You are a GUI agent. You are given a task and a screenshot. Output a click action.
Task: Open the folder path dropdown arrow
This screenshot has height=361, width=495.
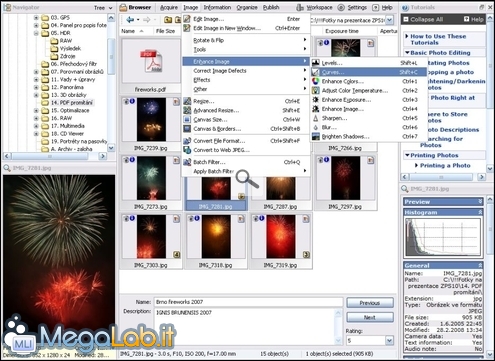click(390, 20)
